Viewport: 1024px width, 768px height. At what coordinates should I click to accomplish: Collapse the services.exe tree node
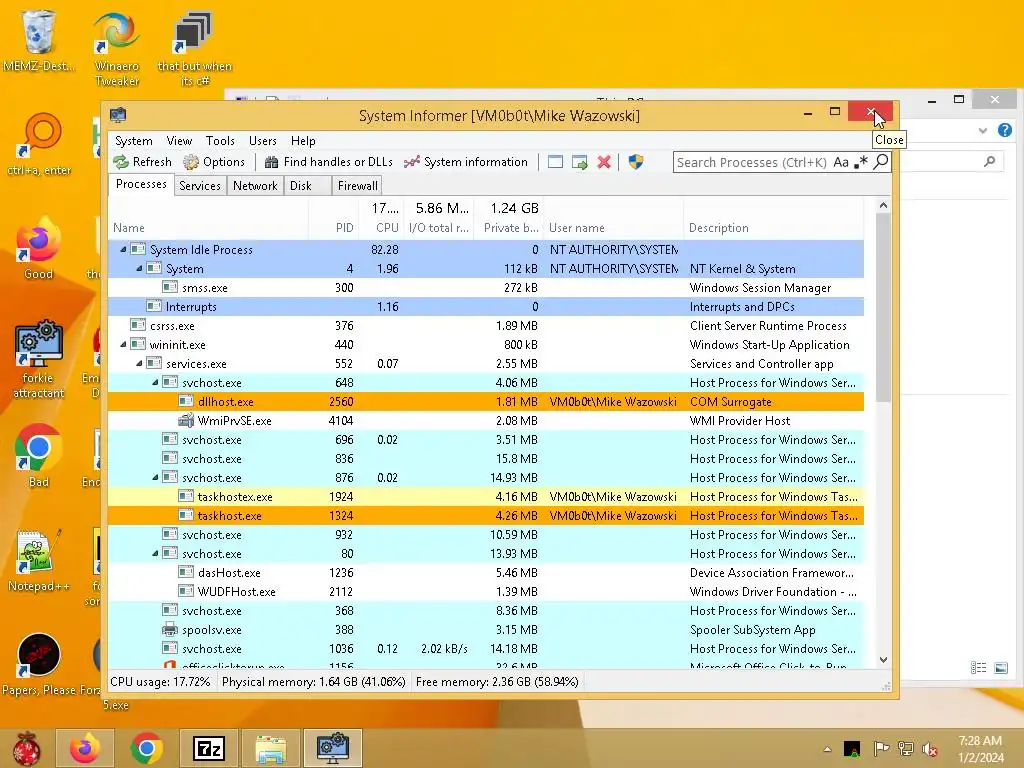139,363
